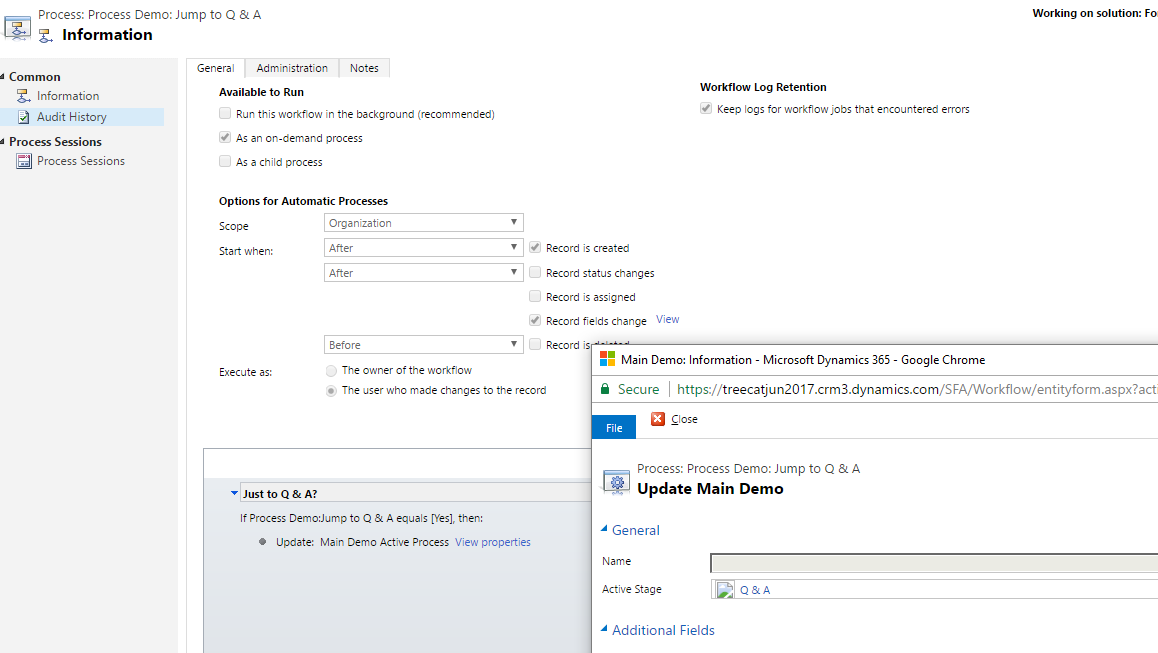Select The user who made changes radio

pos(331,391)
